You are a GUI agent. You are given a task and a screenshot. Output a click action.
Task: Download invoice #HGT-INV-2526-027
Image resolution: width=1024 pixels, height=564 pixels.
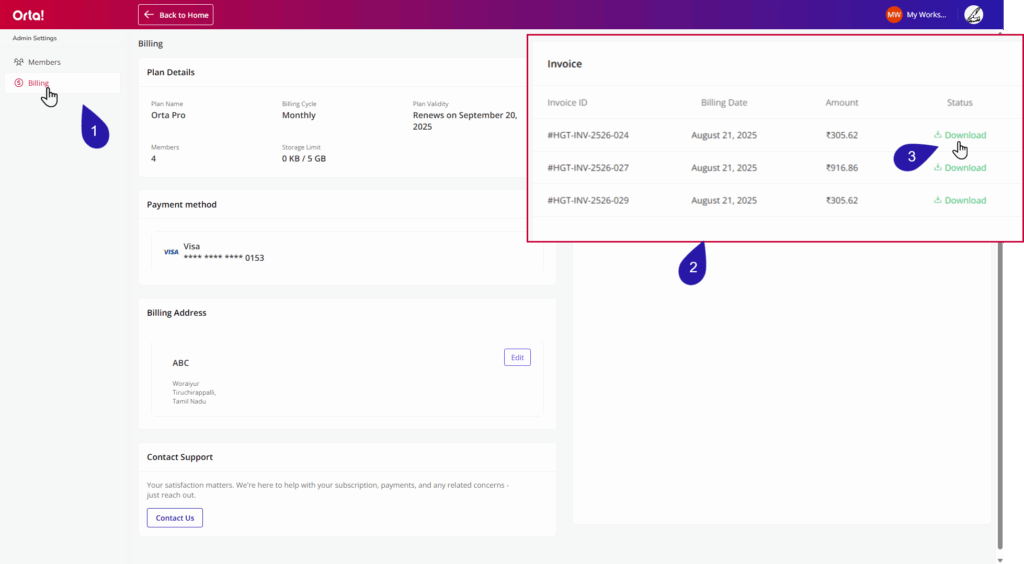tap(960, 168)
